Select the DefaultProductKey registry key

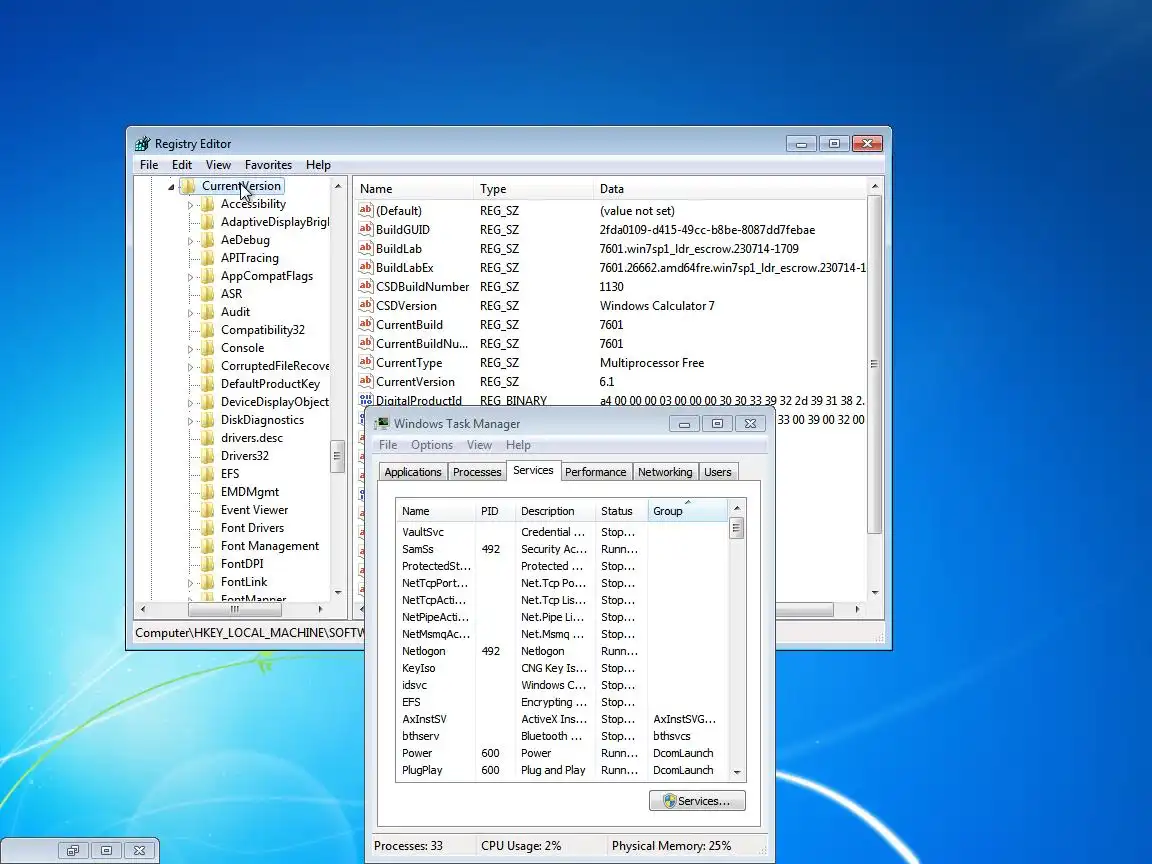270,384
